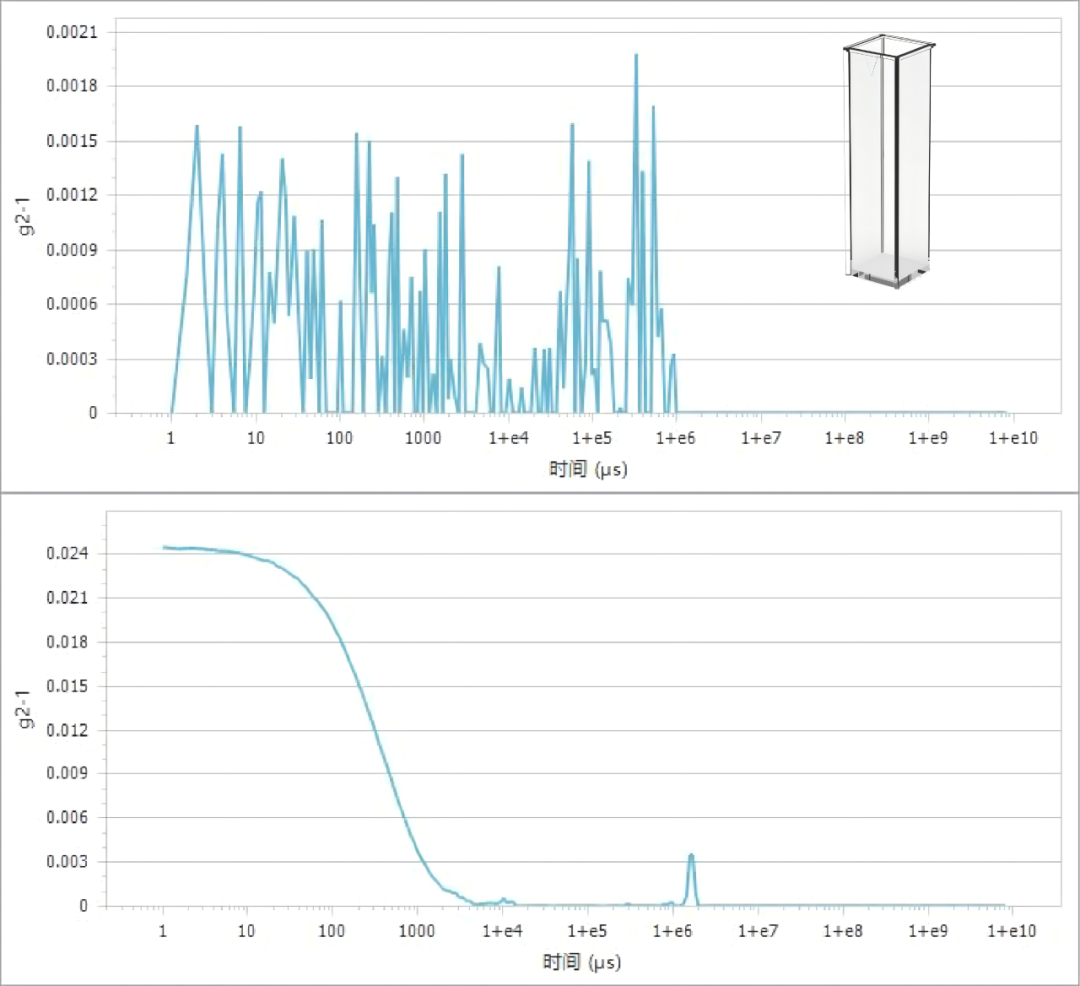Click the plateau start of the lower decay curve
The image size is (1080, 986).
pos(164,547)
